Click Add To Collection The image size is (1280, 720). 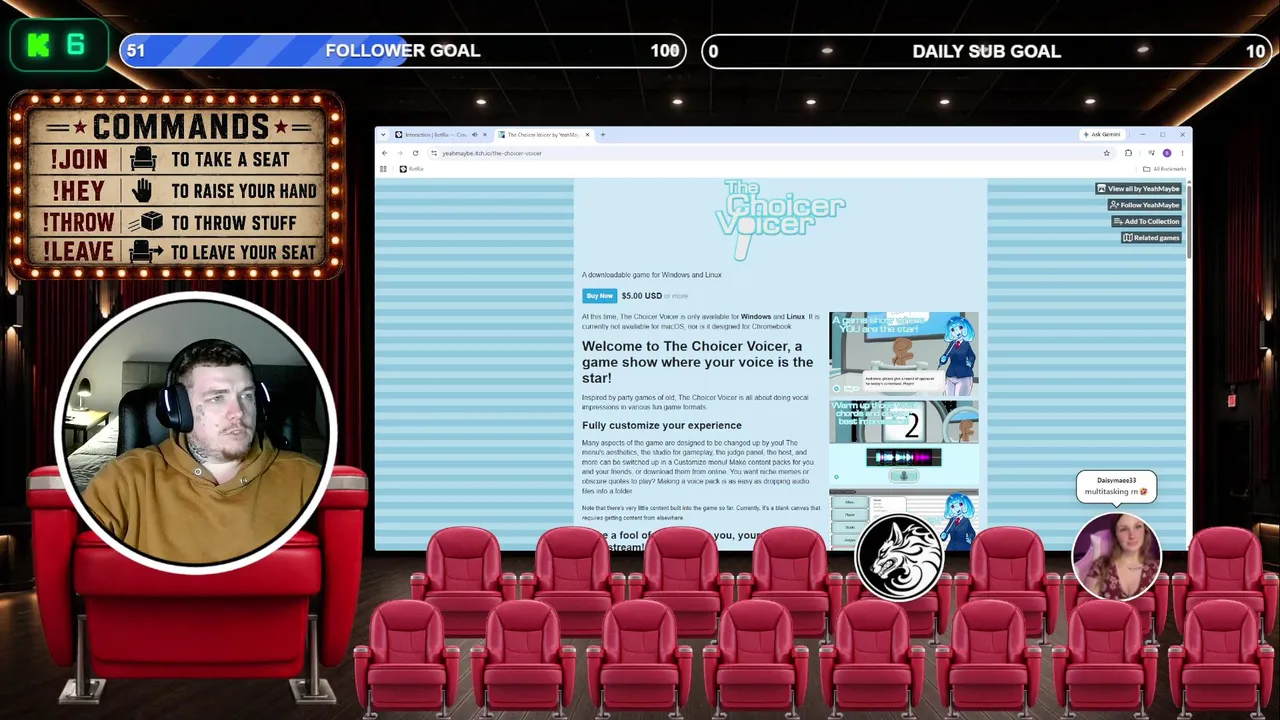pyautogui.click(x=1146, y=221)
